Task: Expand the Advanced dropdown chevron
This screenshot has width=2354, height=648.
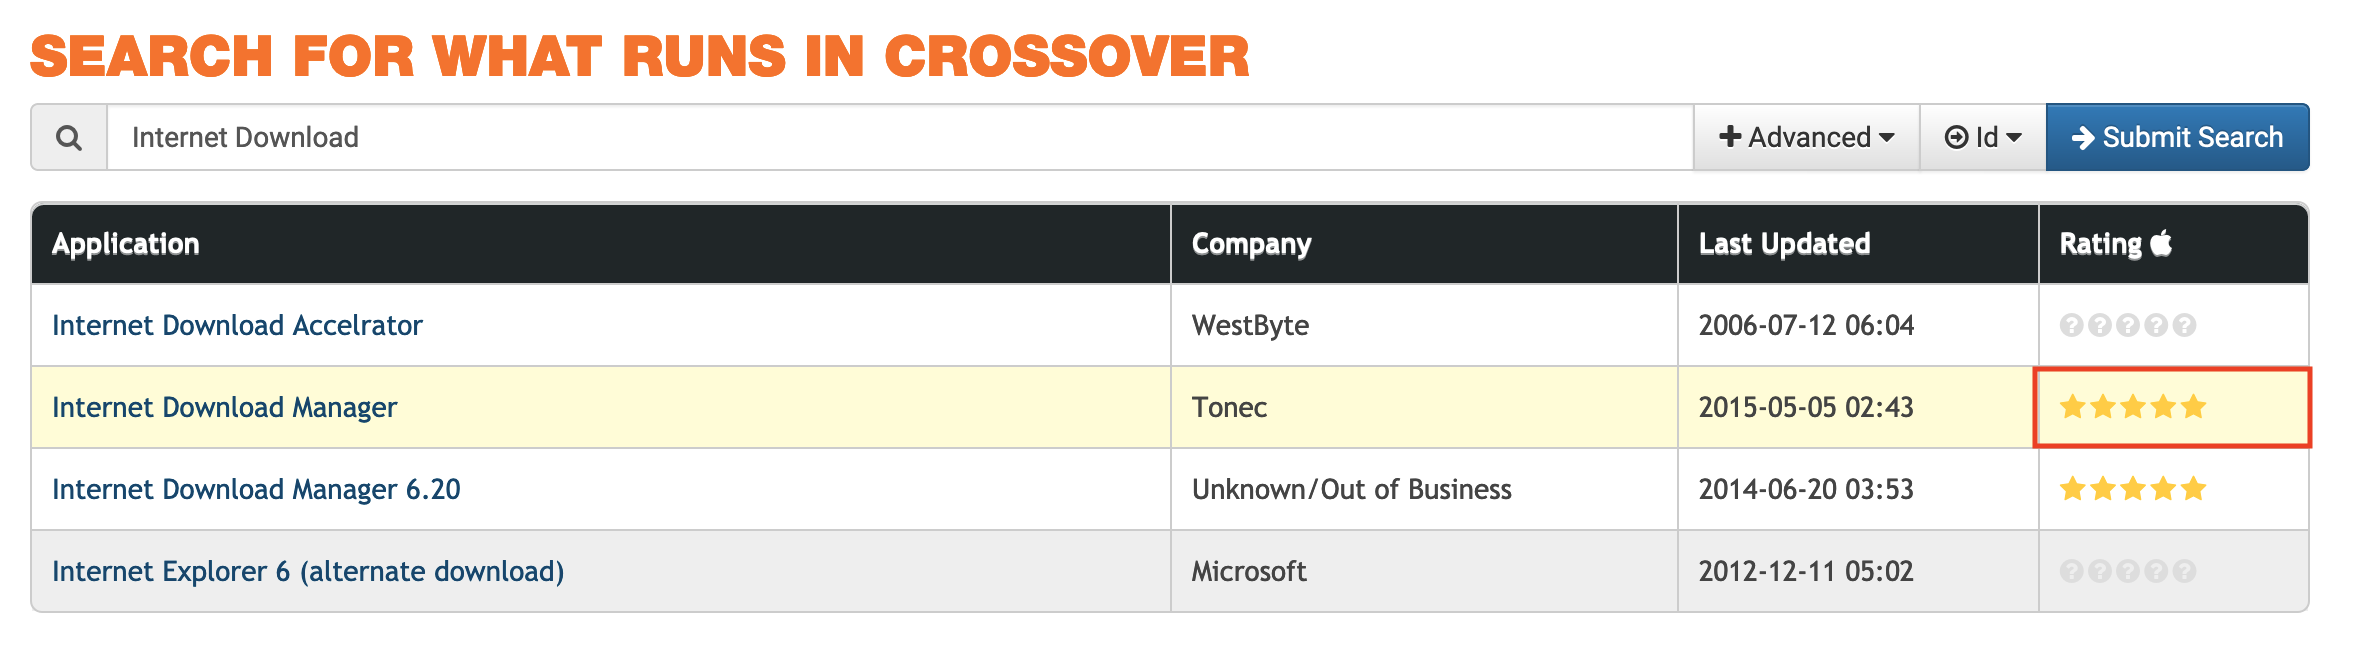Action: click(x=1886, y=139)
